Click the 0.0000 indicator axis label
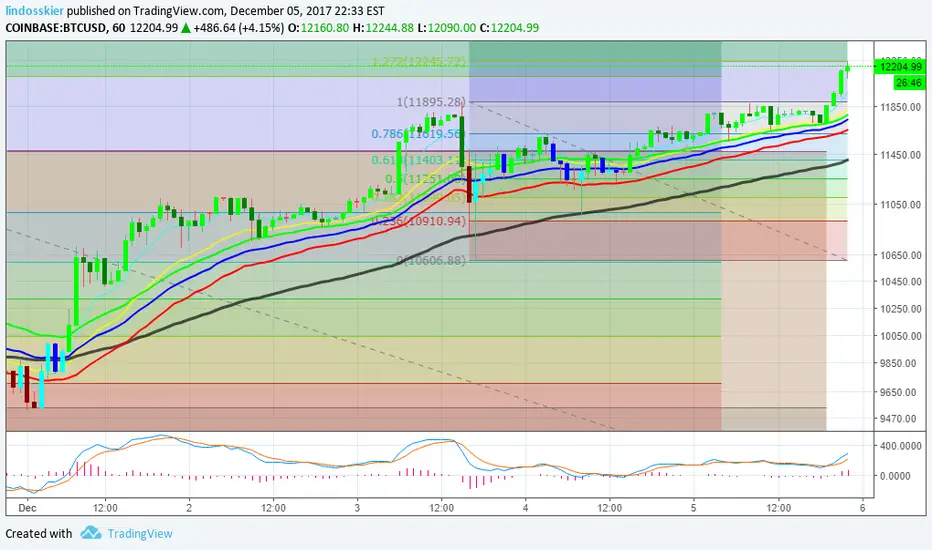 (x=895, y=476)
